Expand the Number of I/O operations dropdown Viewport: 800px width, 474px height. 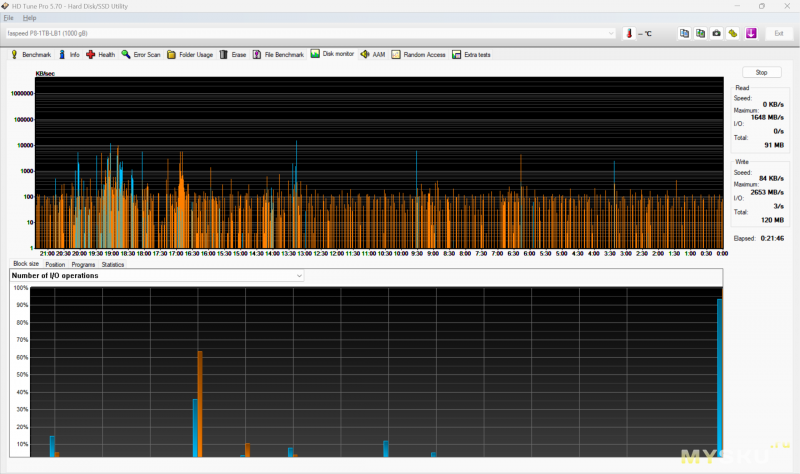pyautogui.click(x=298, y=275)
